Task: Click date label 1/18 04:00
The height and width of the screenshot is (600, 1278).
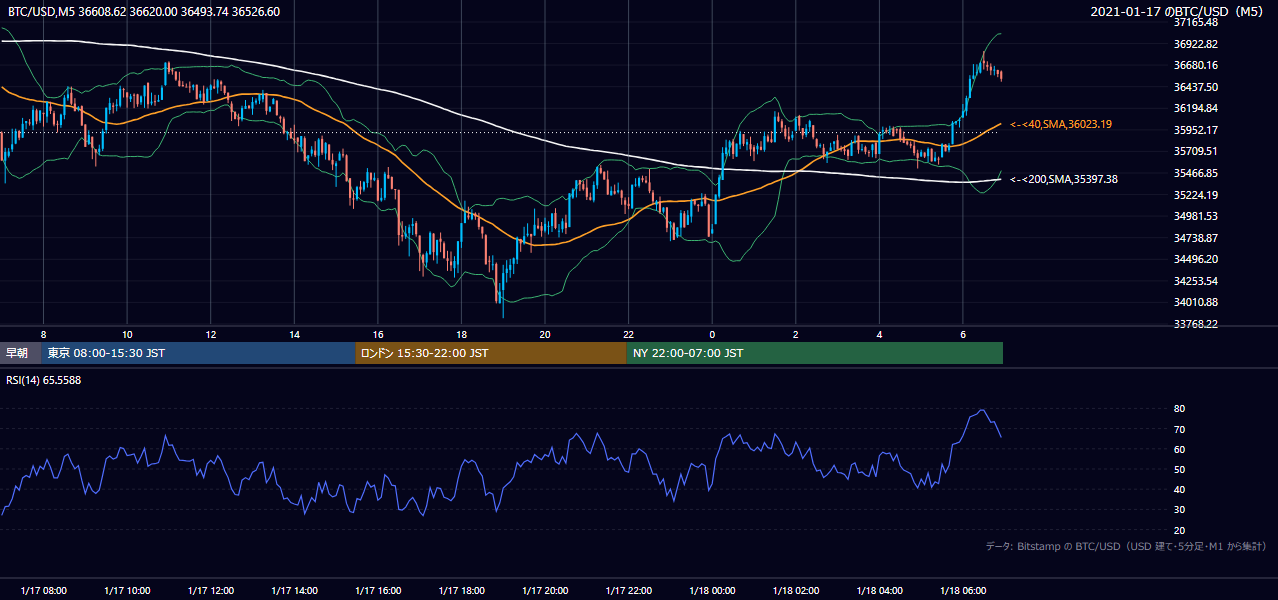Action: (880, 591)
